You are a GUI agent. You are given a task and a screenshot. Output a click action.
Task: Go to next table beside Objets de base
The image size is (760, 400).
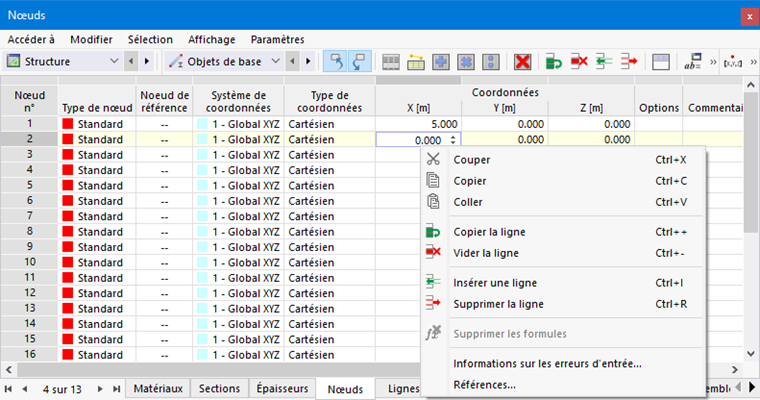[x=308, y=61]
